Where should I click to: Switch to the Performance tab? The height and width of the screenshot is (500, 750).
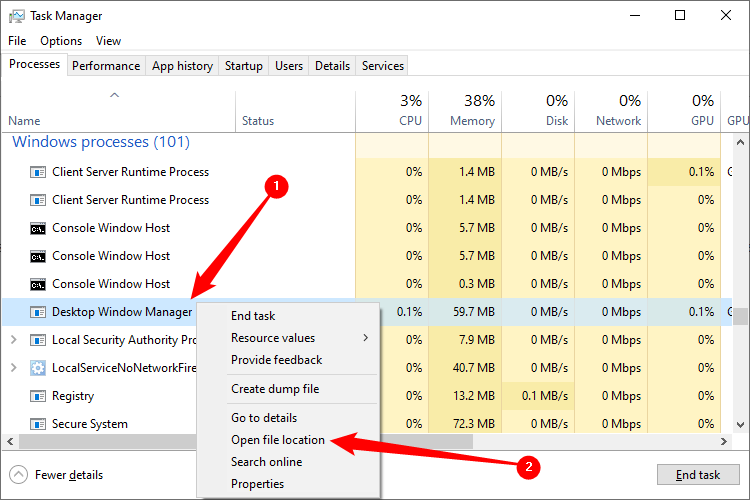point(105,66)
